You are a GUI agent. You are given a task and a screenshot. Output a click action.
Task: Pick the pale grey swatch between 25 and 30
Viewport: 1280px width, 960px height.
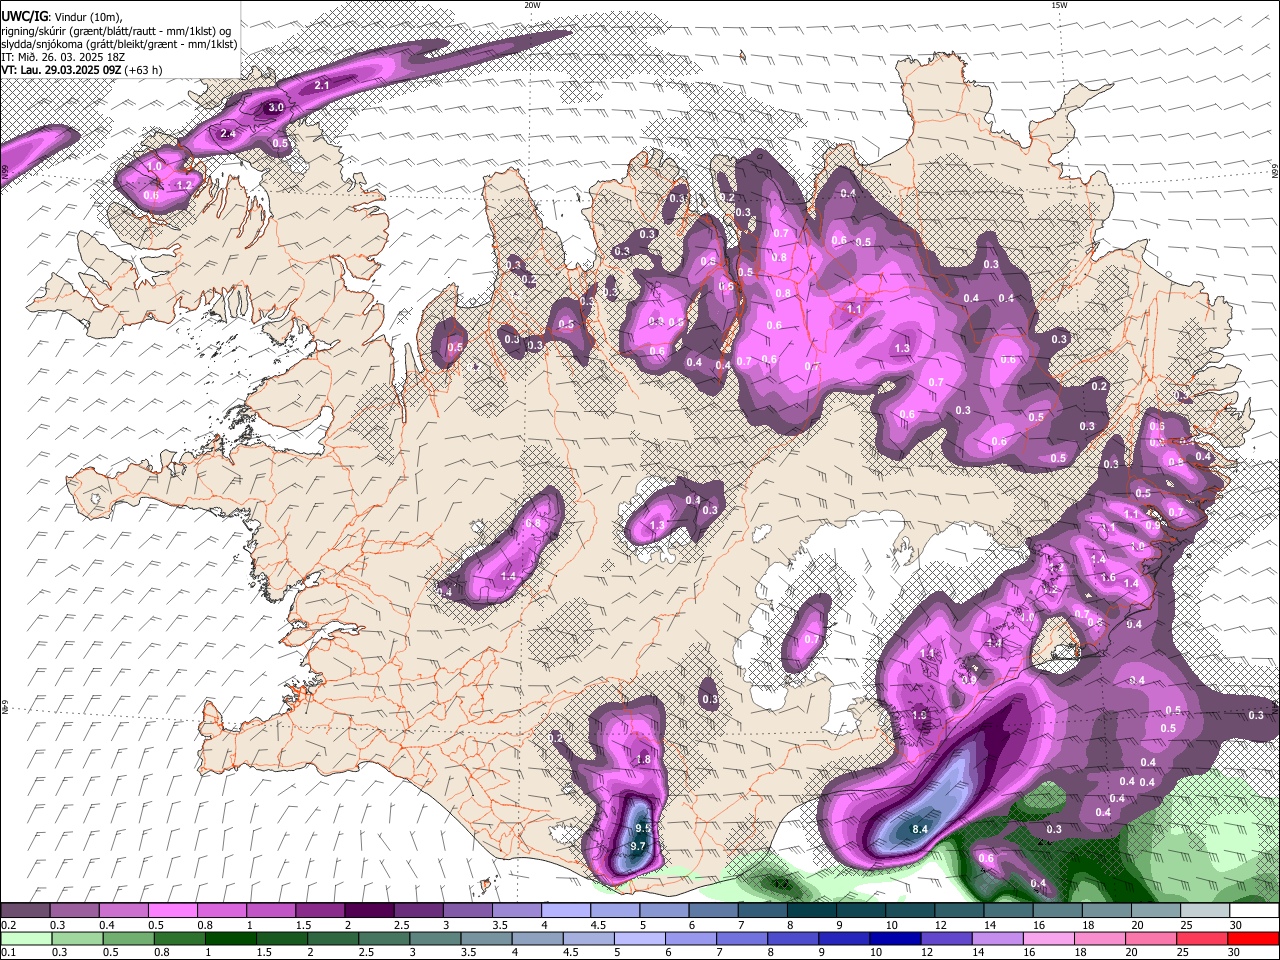[x=1206, y=910]
